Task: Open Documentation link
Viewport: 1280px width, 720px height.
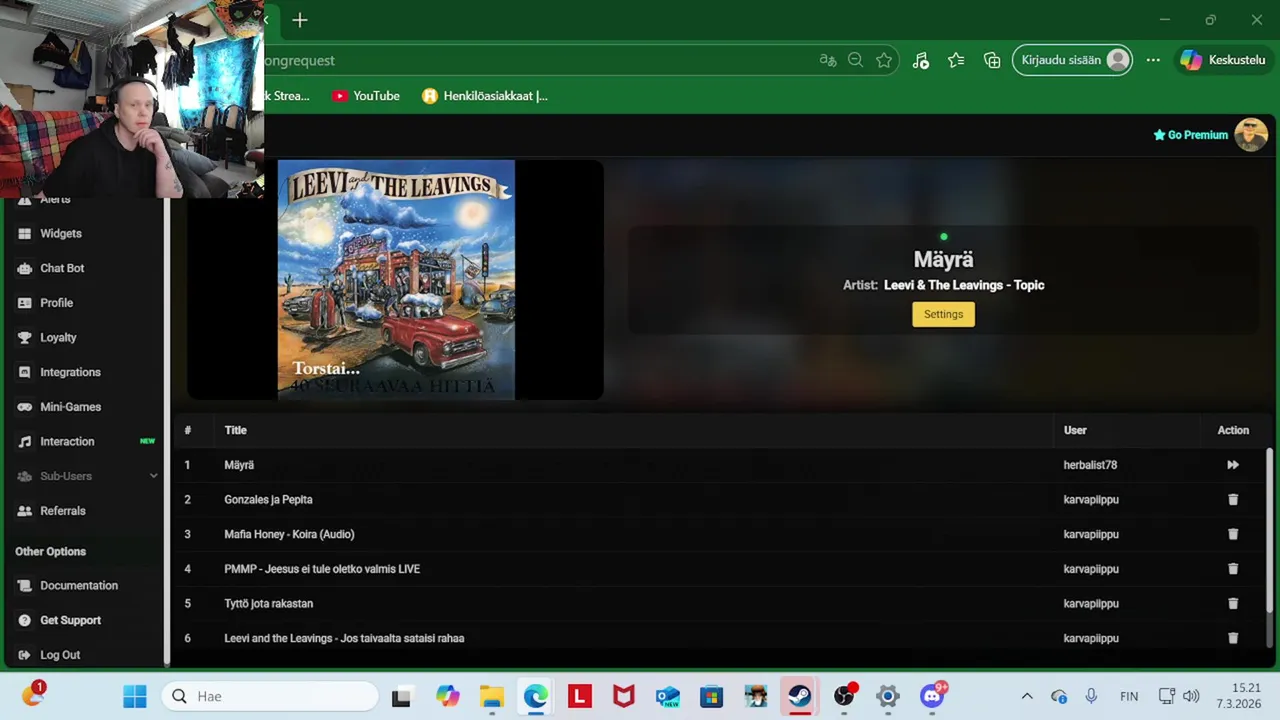Action: (78, 585)
